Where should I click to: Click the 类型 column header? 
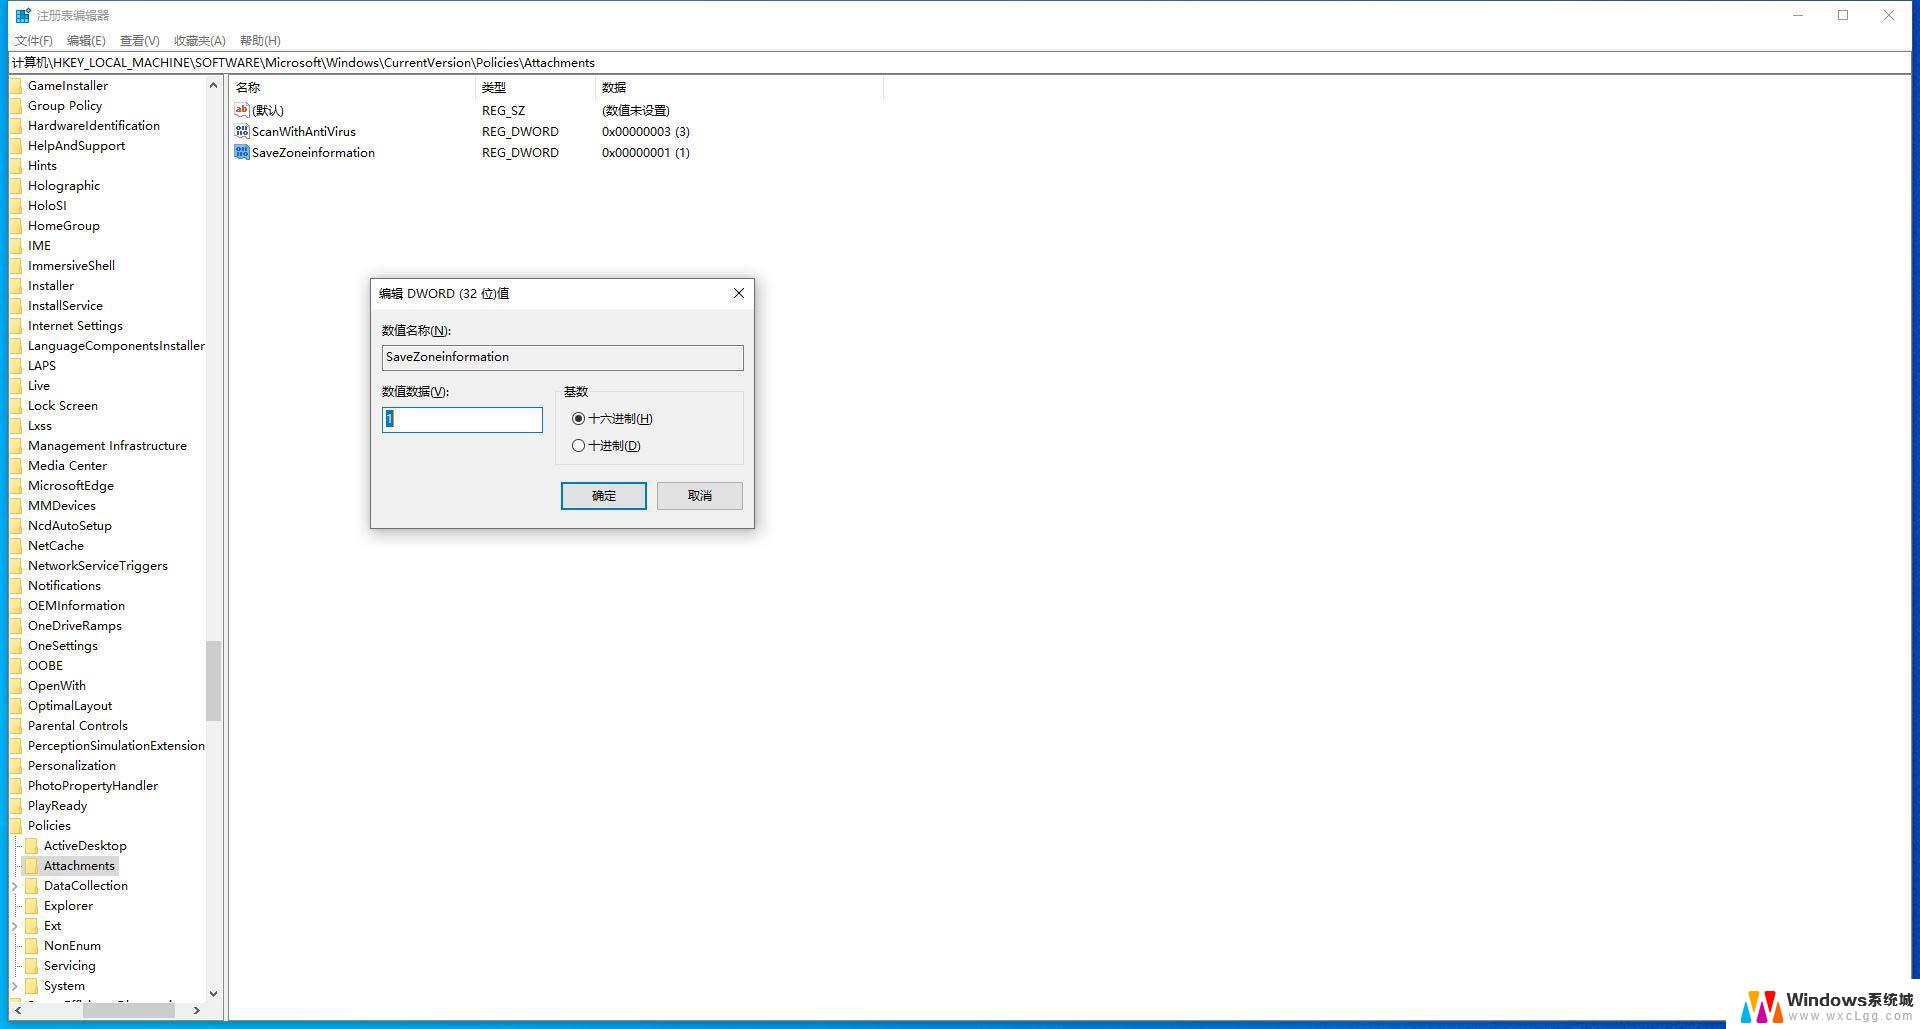point(535,88)
